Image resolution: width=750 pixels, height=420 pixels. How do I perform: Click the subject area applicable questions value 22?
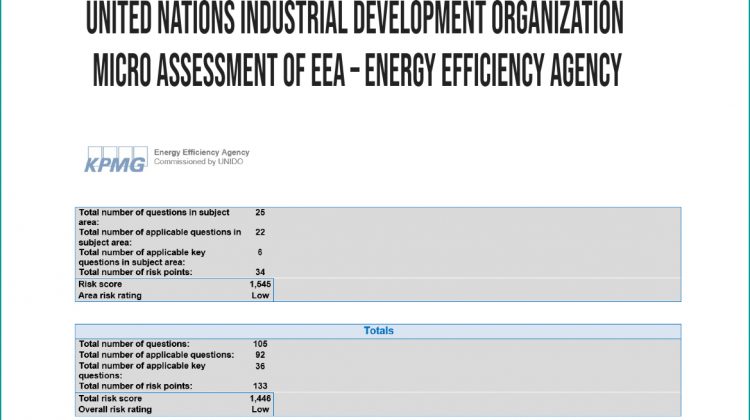pos(260,232)
